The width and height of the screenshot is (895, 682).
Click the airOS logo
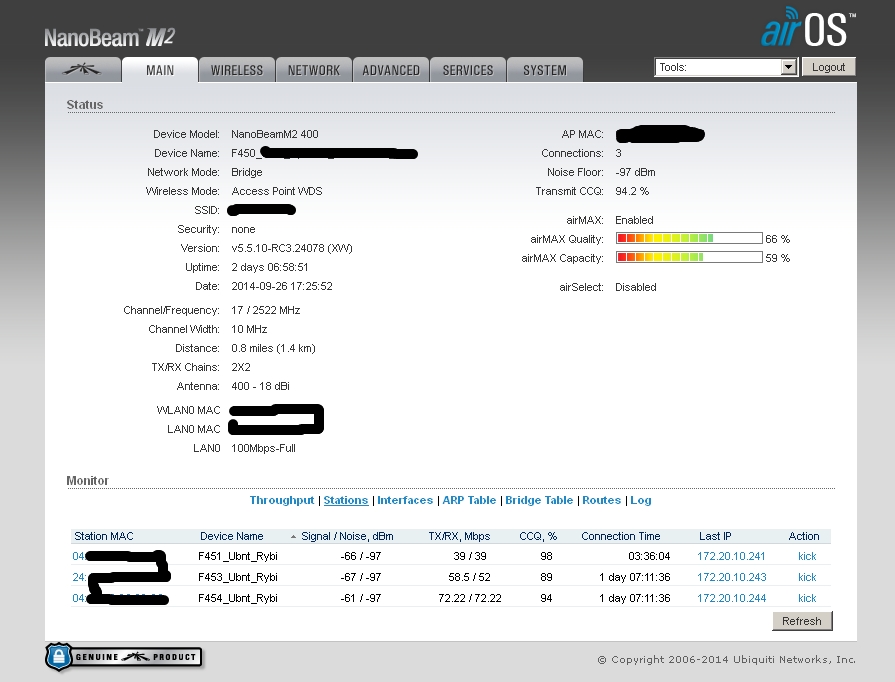808,27
